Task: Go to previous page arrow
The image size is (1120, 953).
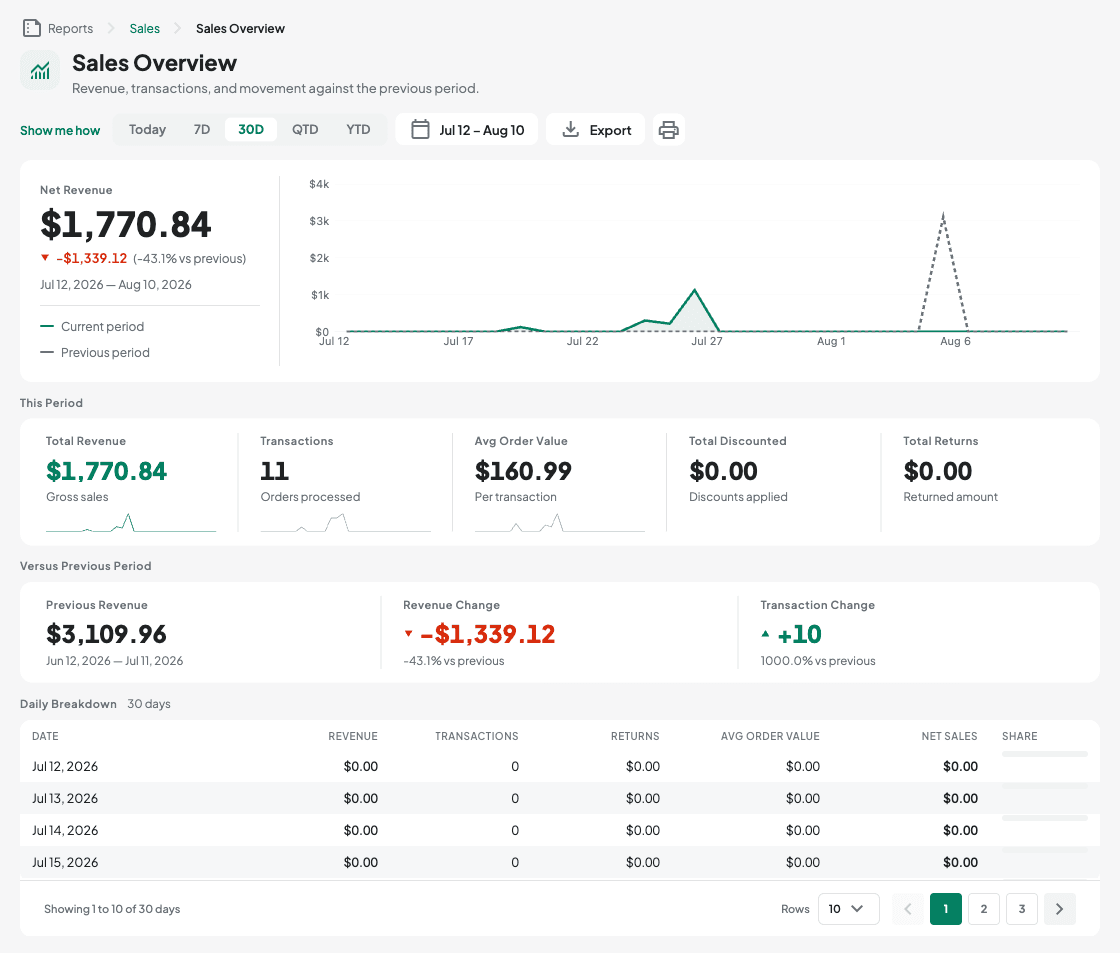Action: [x=908, y=909]
